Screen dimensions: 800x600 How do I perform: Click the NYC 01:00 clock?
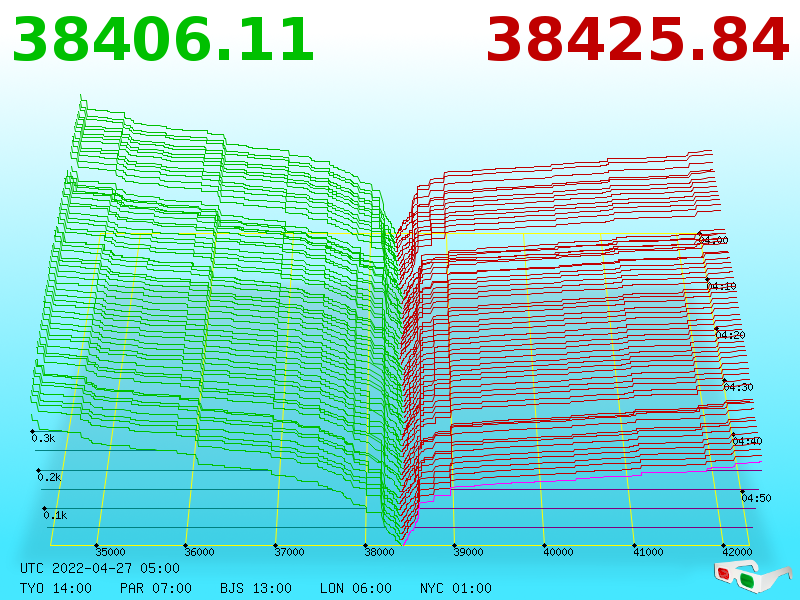456,588
